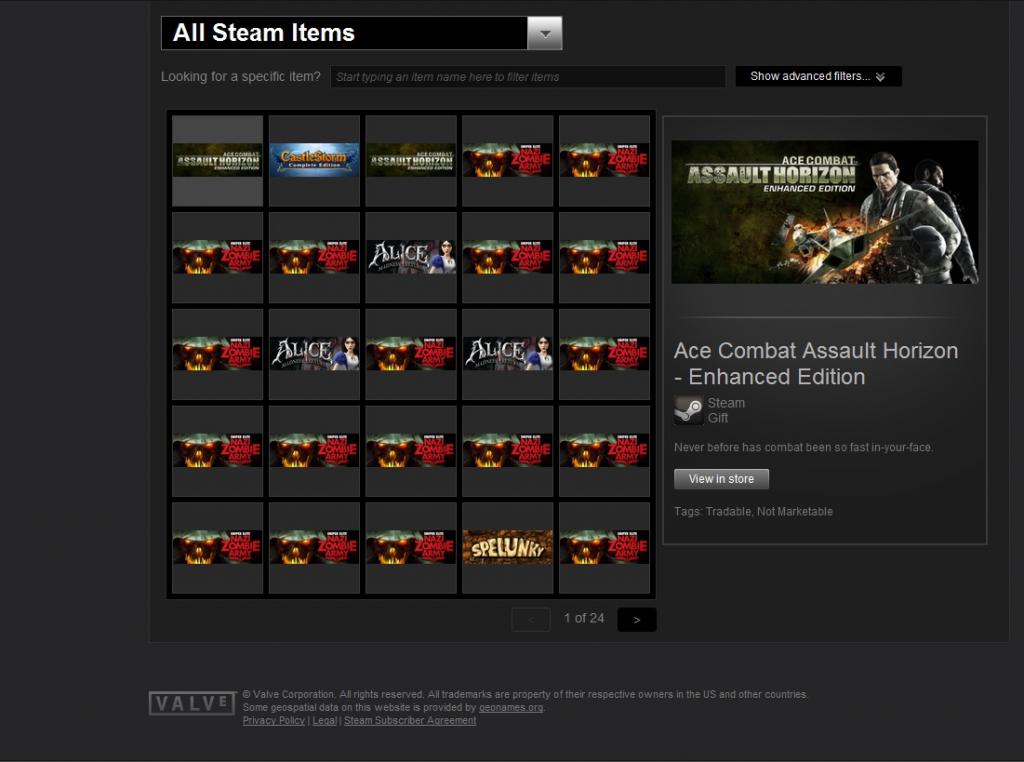Click the "© Valve Corporation. All rights reserved" text
The width and height of the screenshot is (1024, 762).
pos(333,694)
